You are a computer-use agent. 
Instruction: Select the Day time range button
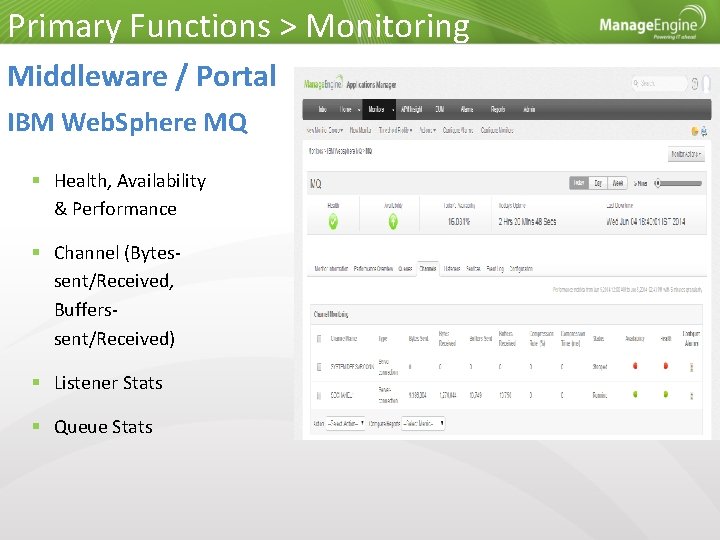598,183
